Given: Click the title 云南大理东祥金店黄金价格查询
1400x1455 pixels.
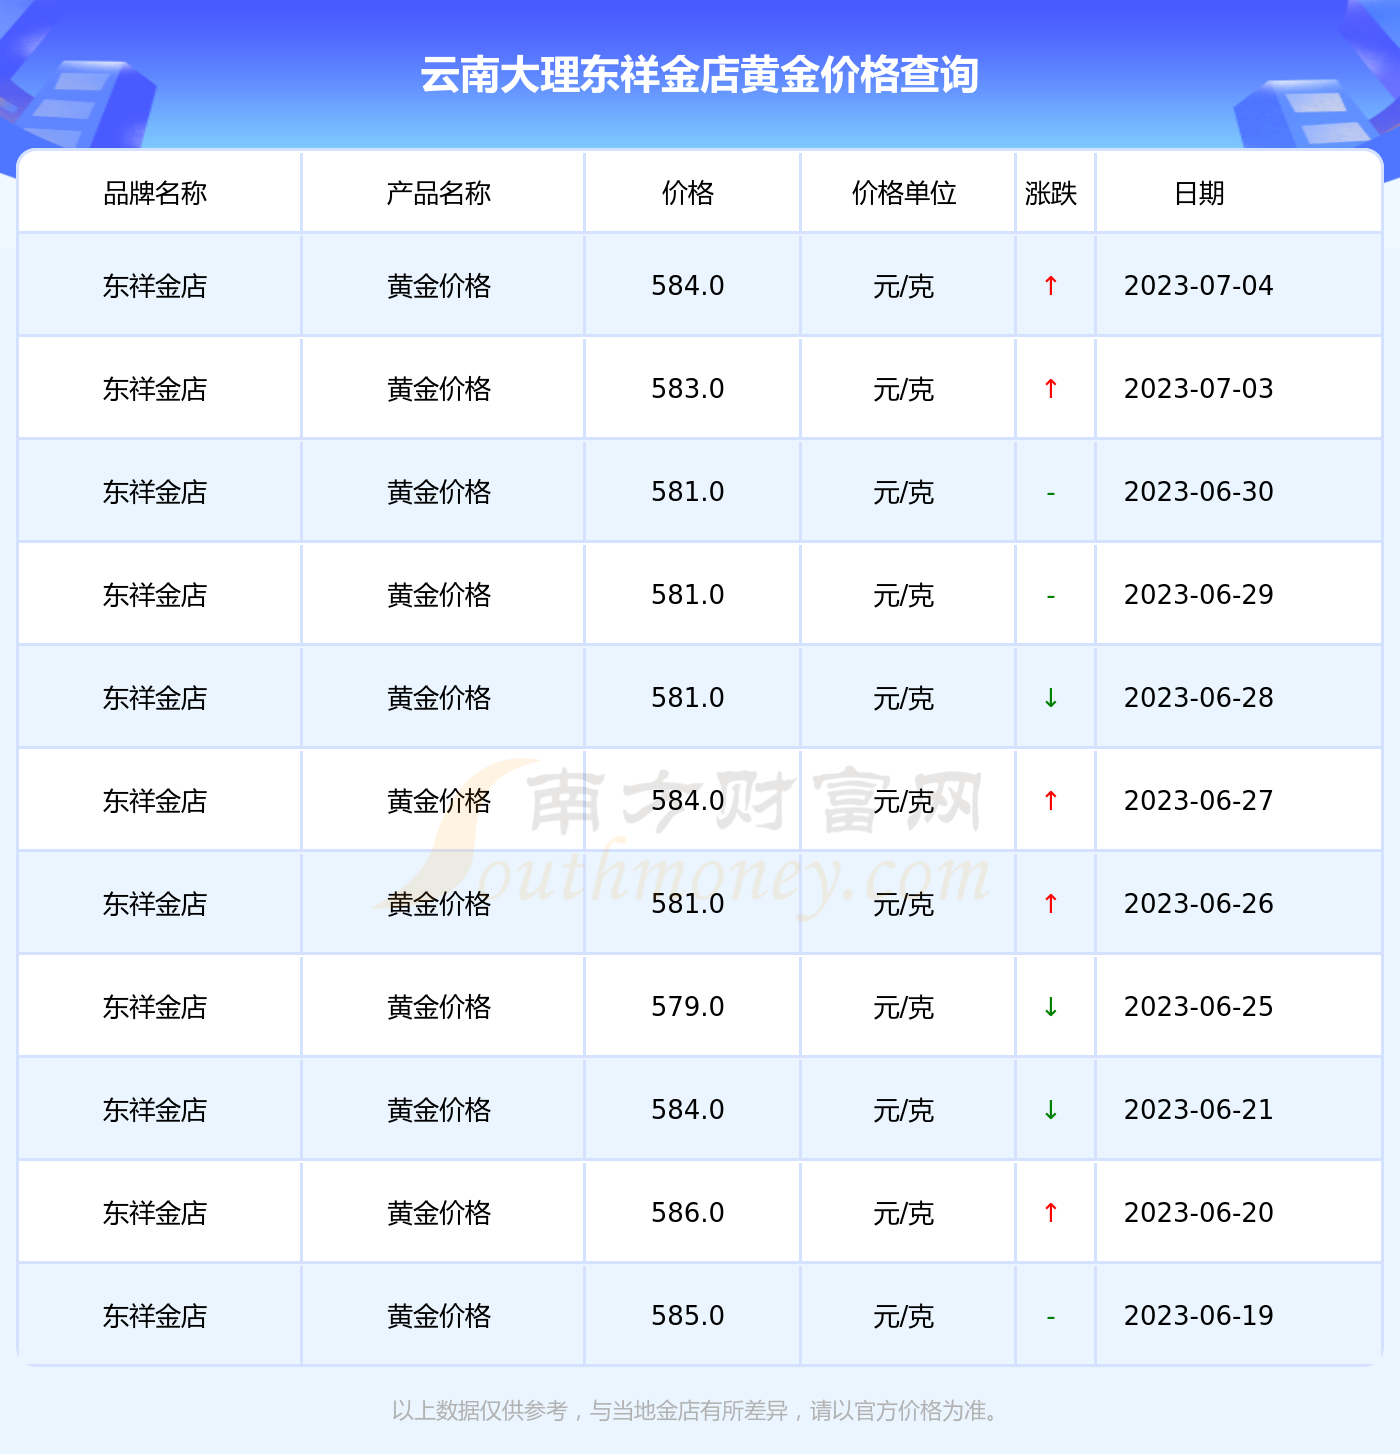Looking at the screenshot, I should coord(699,75).
